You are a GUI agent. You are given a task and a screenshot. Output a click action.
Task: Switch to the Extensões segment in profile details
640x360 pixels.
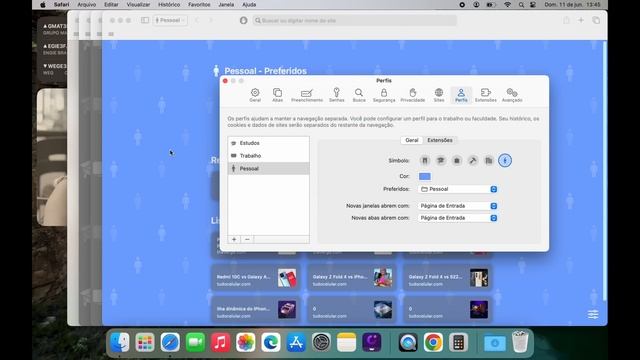[440, 140]
